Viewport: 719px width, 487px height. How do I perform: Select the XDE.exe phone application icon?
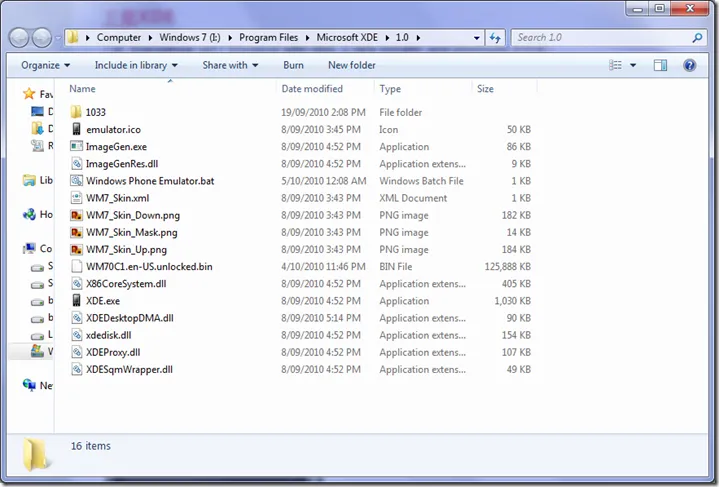pos(77,300)
